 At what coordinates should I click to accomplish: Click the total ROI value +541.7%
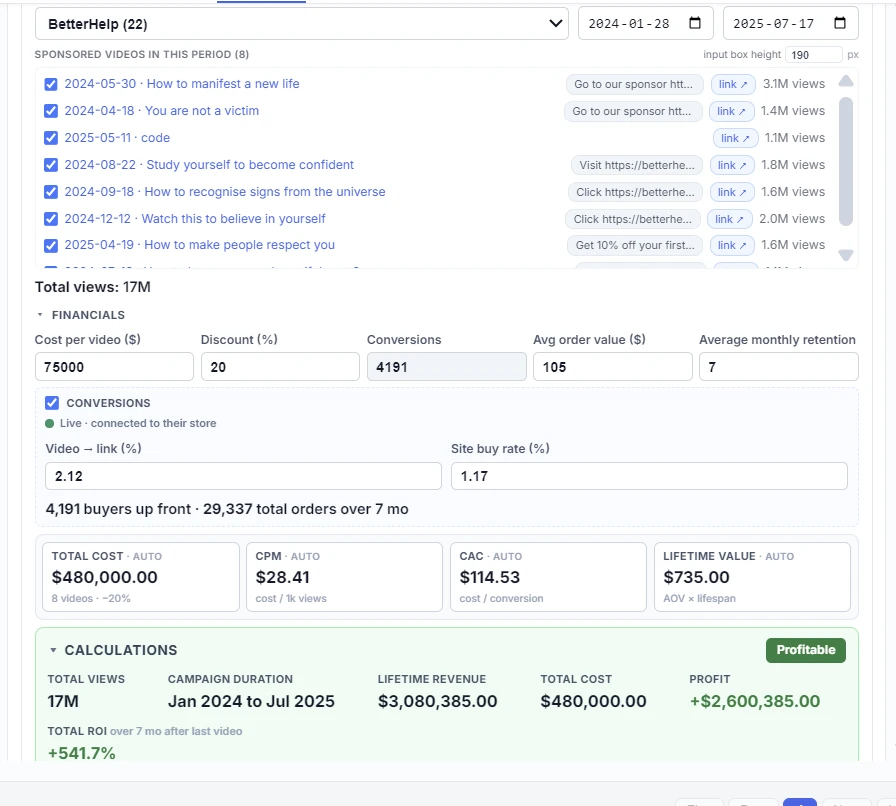click(x=82, y=752)
